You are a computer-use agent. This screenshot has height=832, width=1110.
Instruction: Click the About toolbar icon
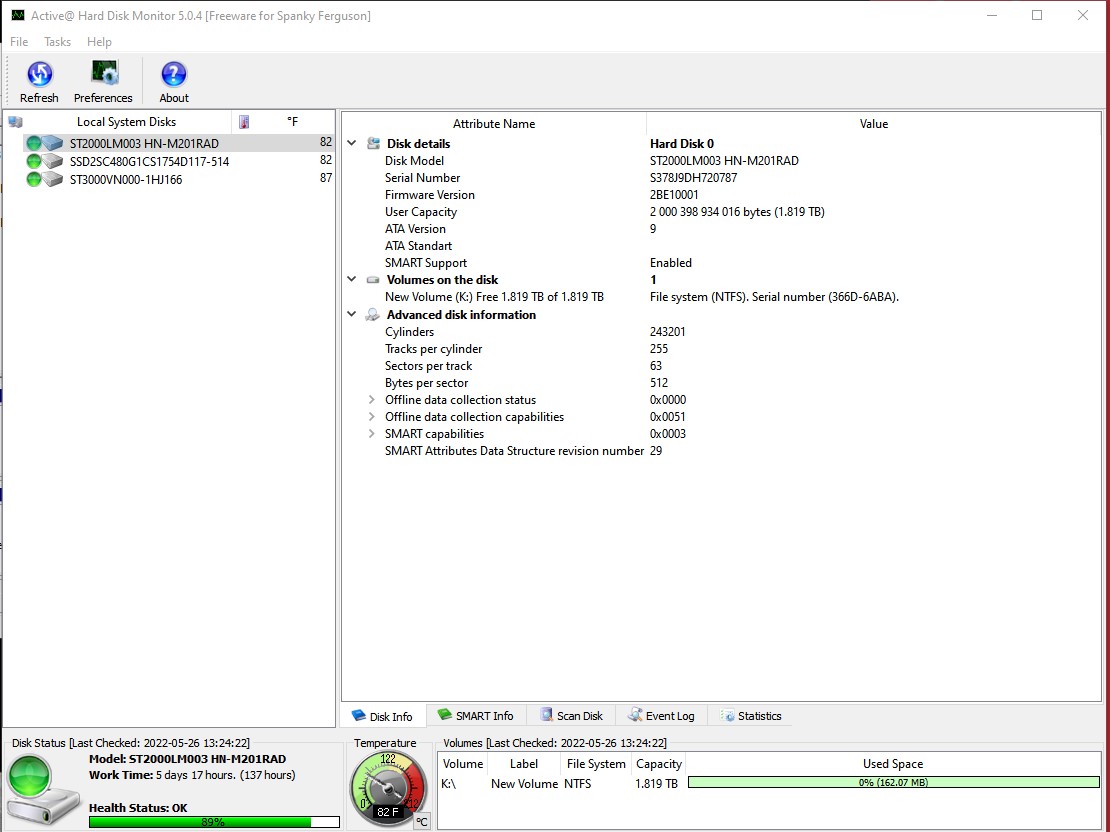[172, 75]
